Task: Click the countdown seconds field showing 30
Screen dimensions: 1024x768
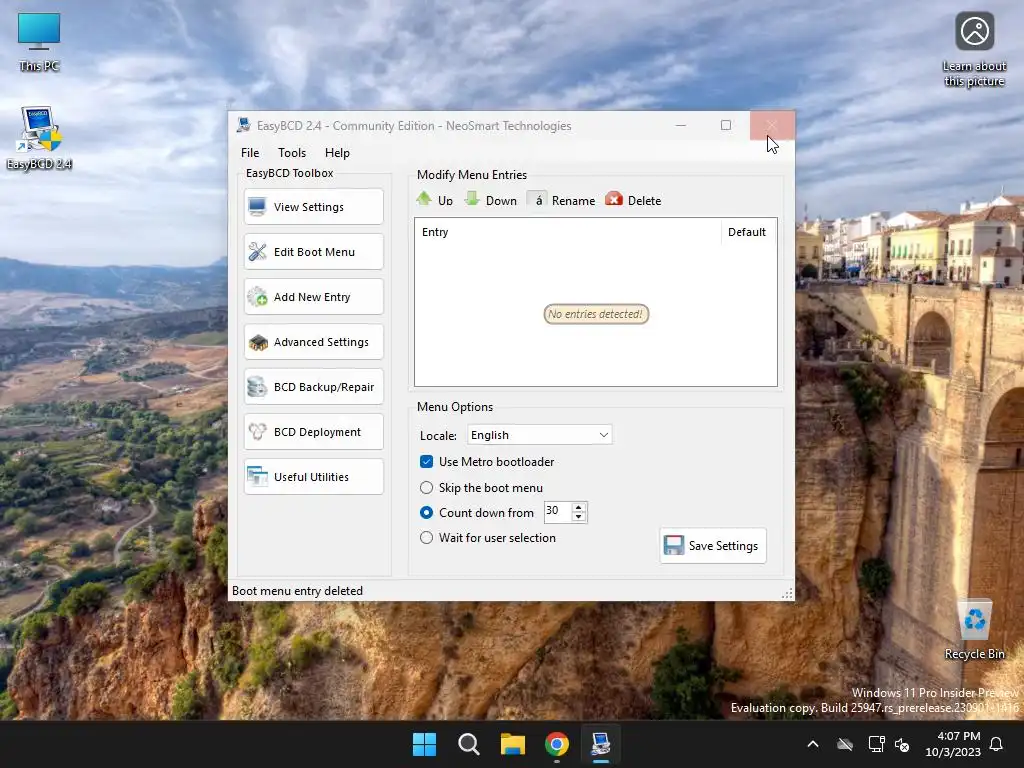Action: [557, 511]
